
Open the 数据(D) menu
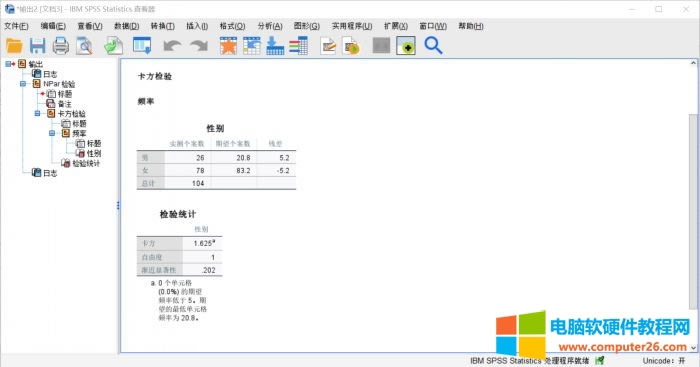[x=126, y=26]
